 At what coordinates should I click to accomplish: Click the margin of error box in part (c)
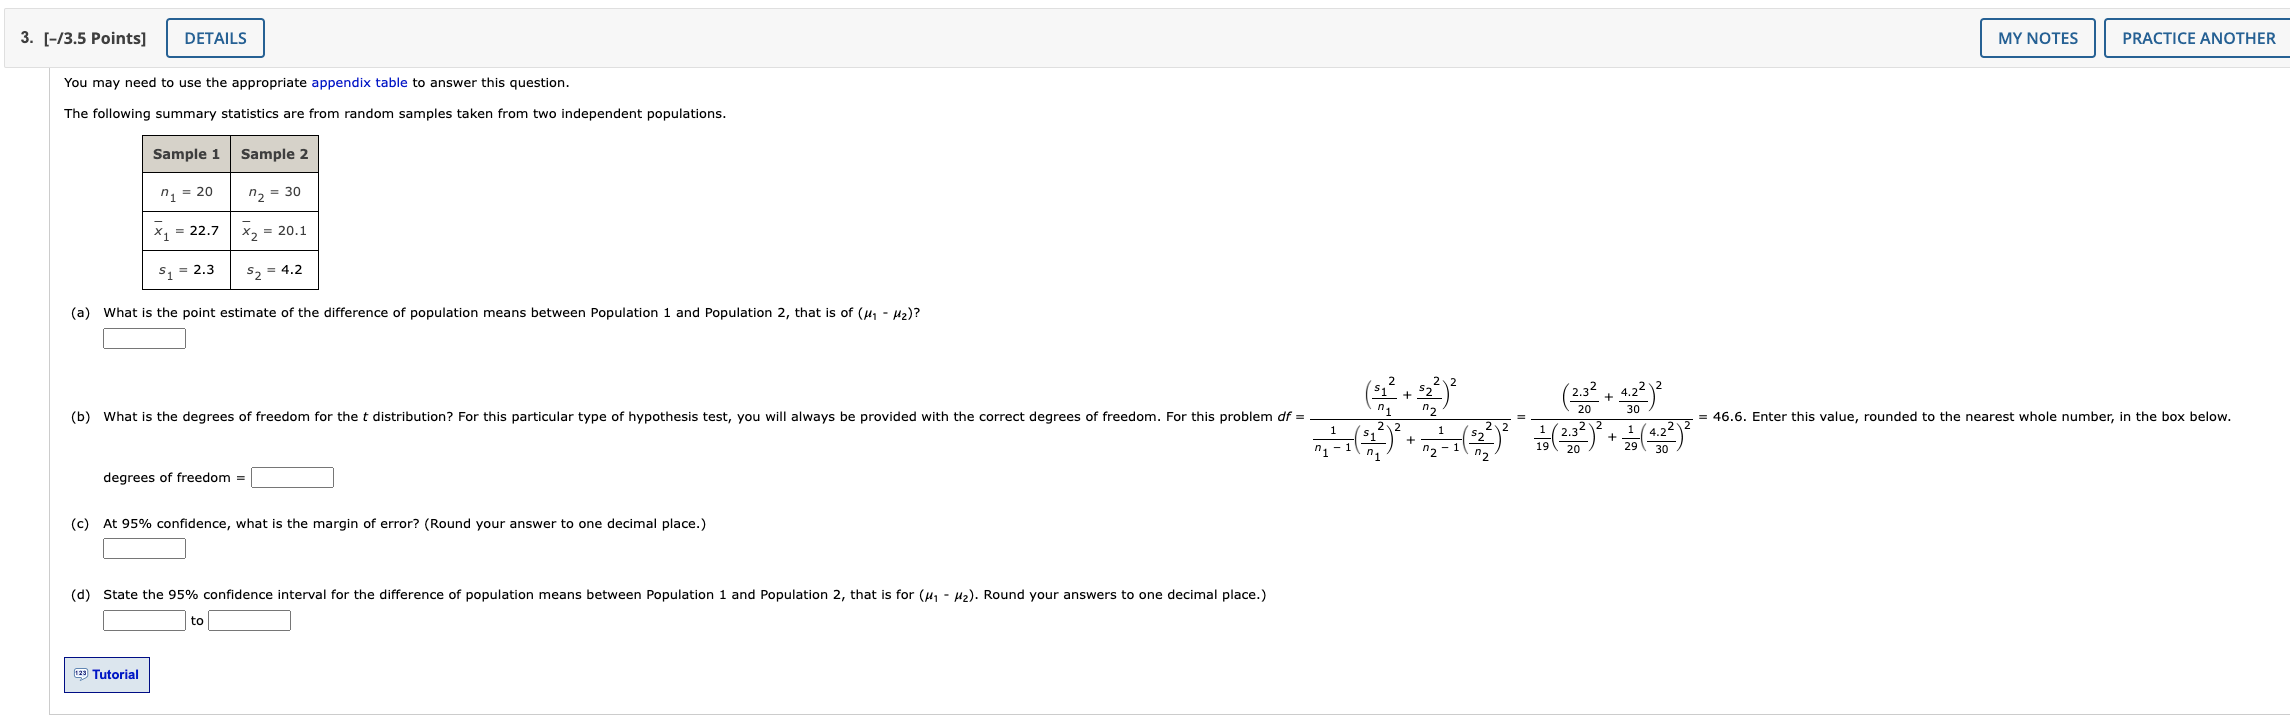[144, 549]
